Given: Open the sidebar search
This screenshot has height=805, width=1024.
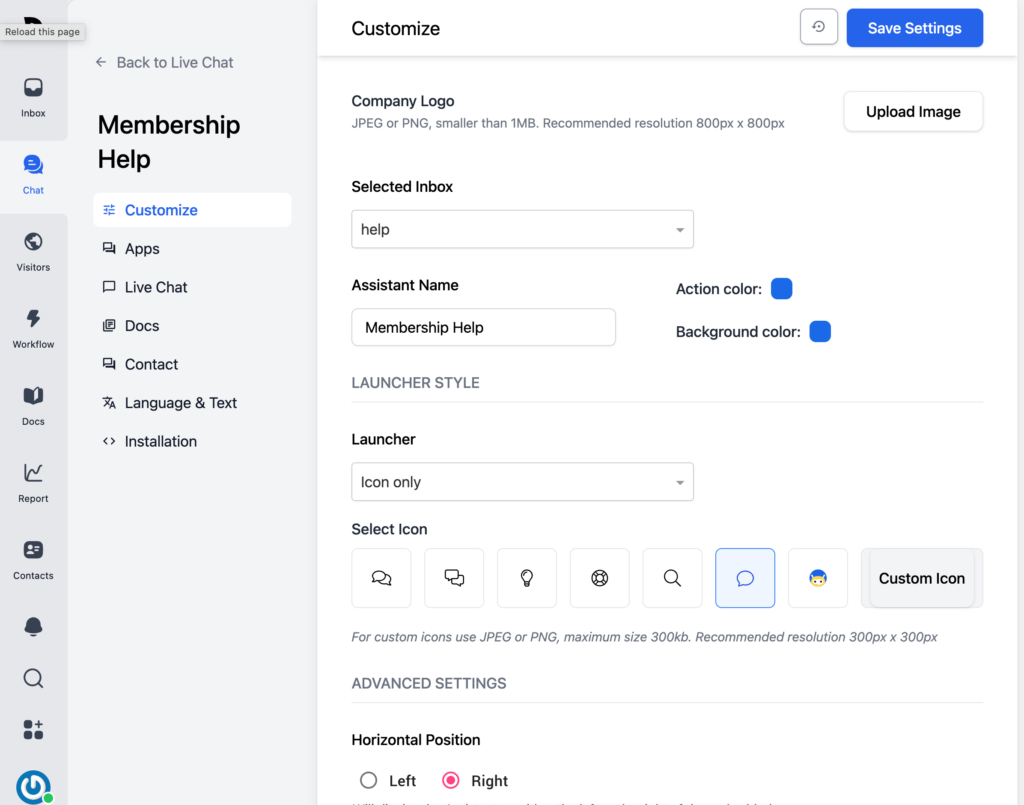Looking at the screenshot, I should [33, 678].
